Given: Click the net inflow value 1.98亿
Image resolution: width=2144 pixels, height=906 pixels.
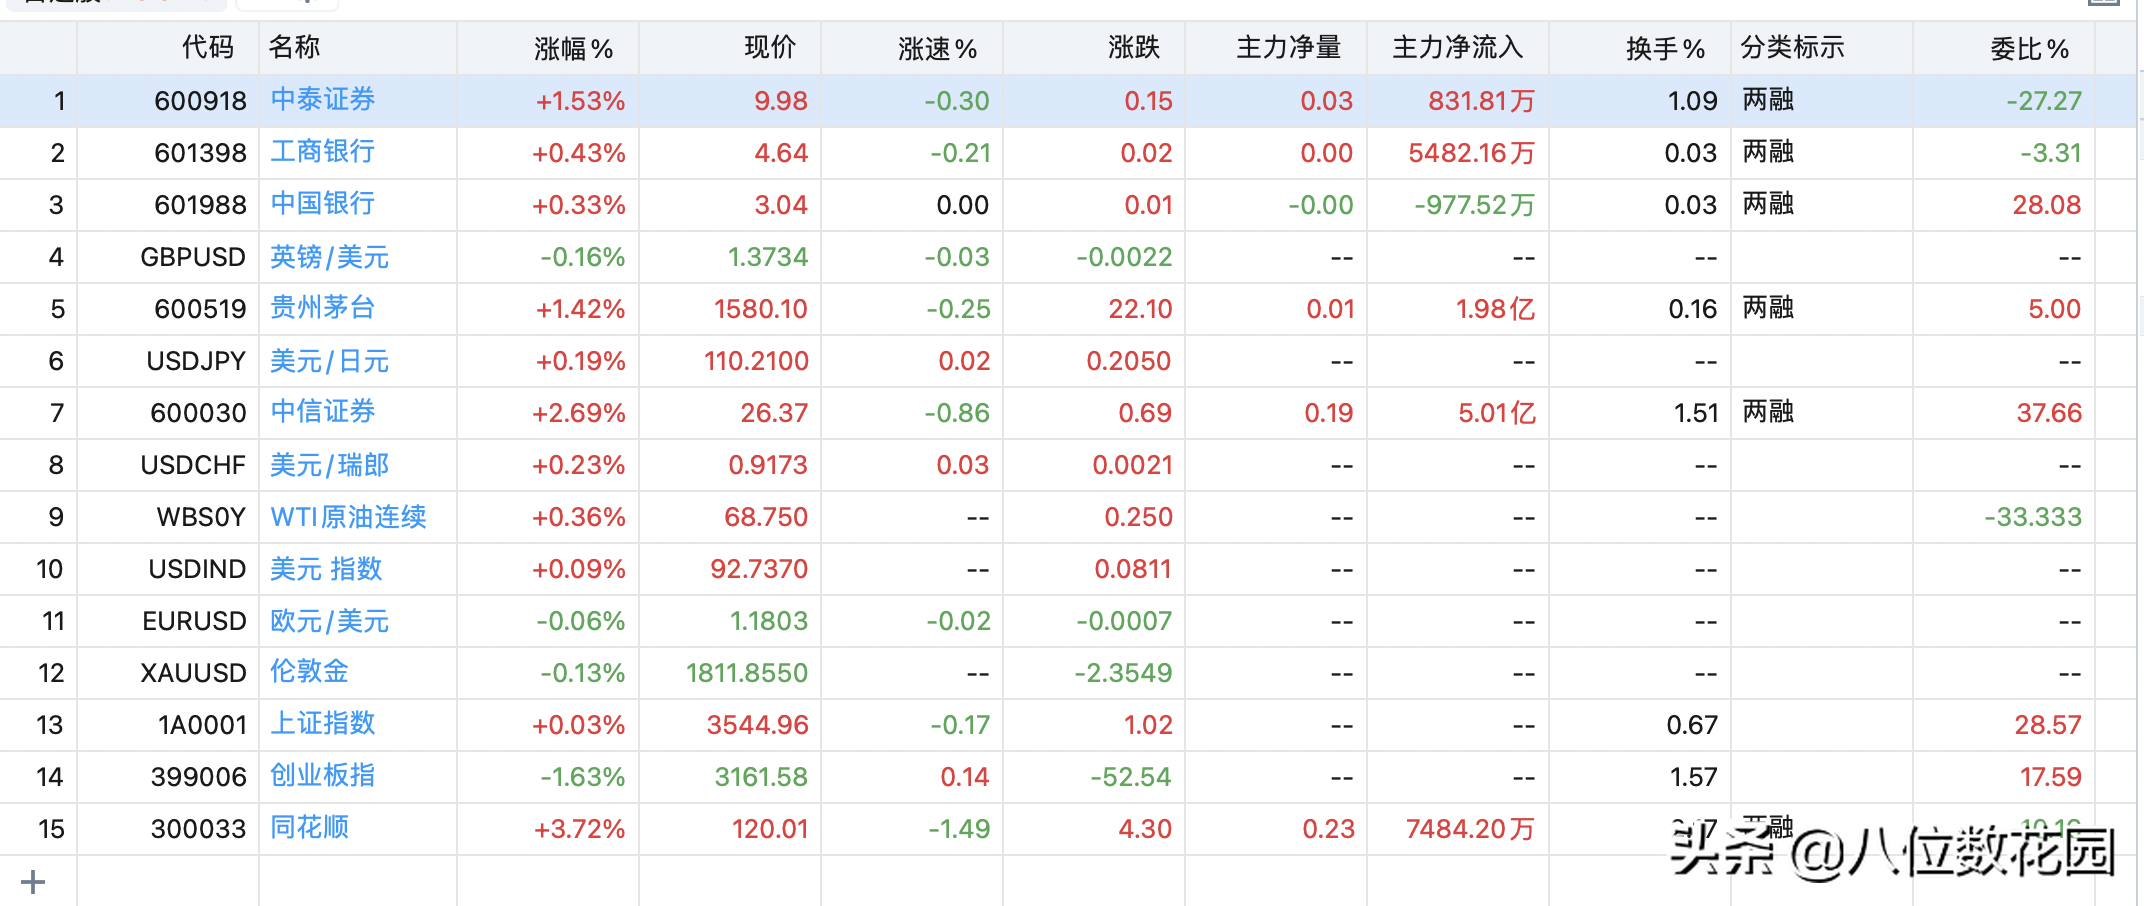Looking at the screenshot, I should (1495, 309).
